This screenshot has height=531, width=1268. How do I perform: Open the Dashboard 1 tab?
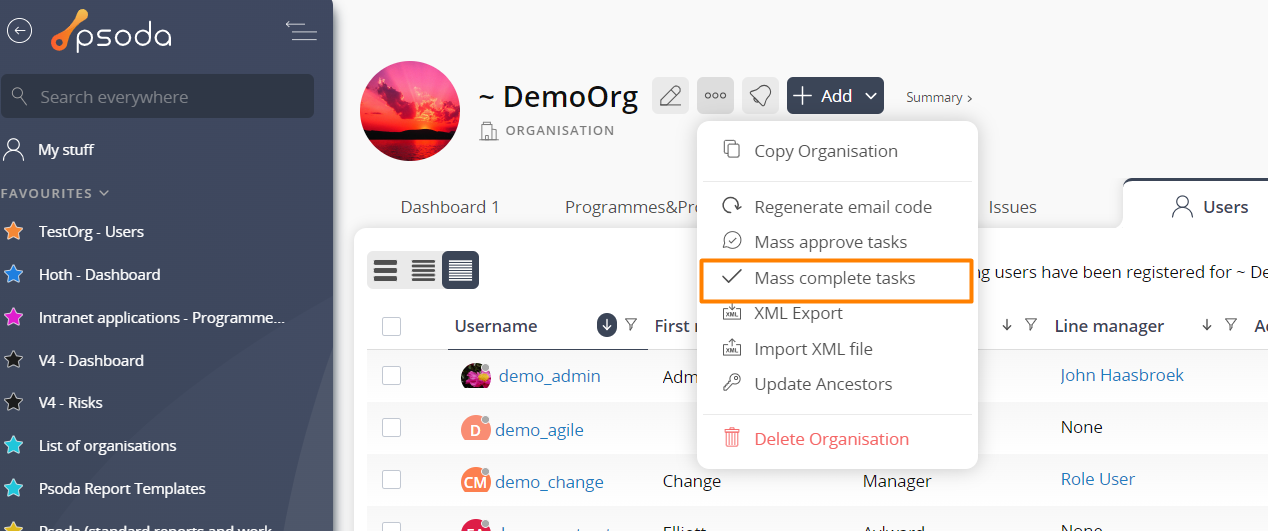450,207
